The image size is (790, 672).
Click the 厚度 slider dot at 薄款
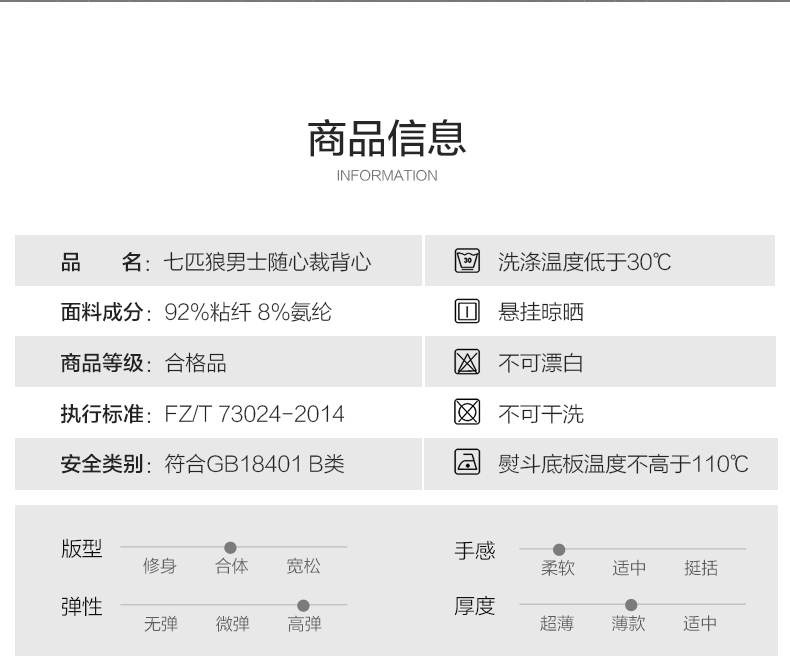point(631,605)
